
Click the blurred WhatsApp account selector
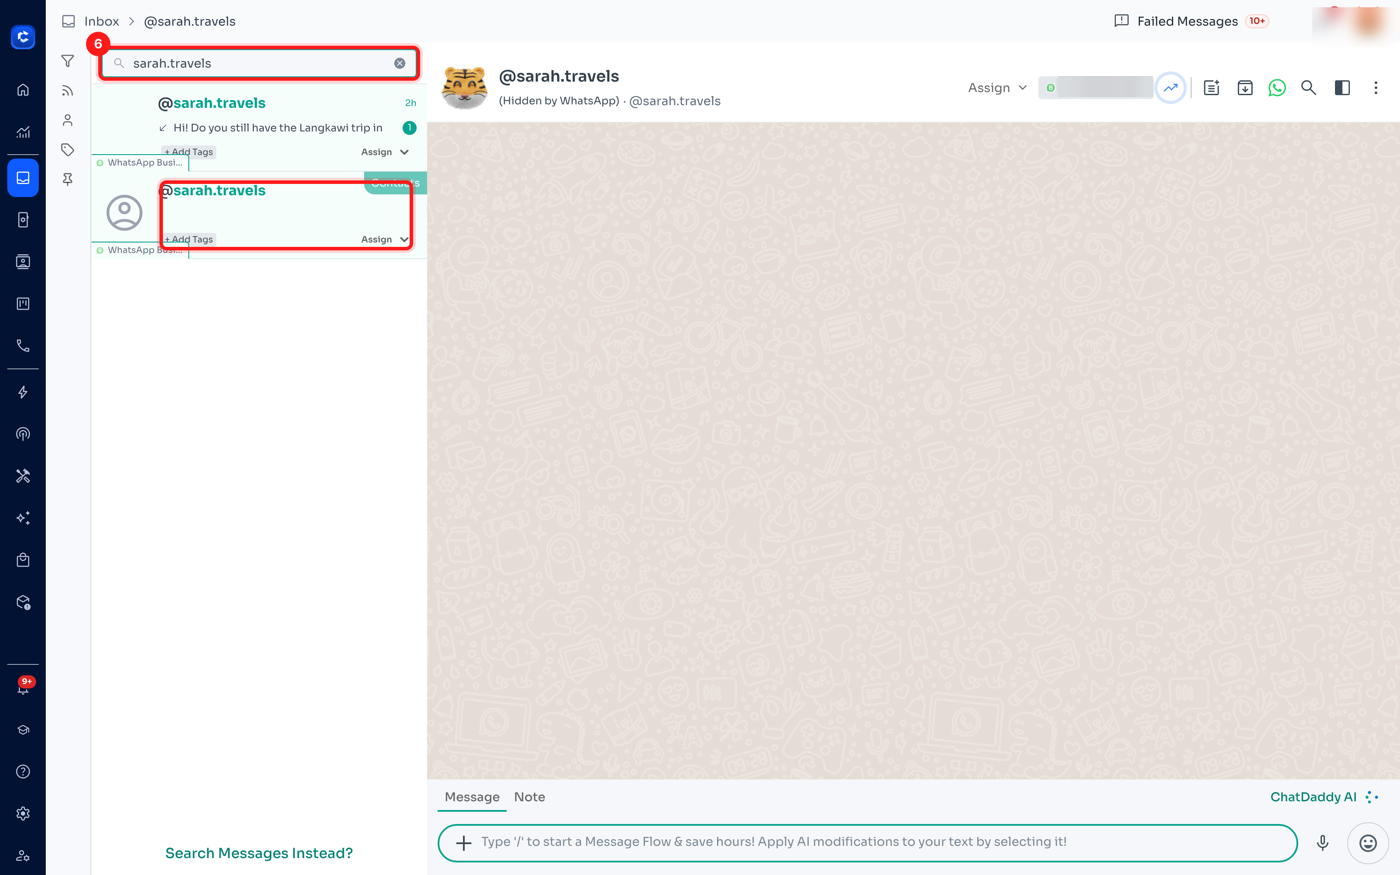(1096, 88)
